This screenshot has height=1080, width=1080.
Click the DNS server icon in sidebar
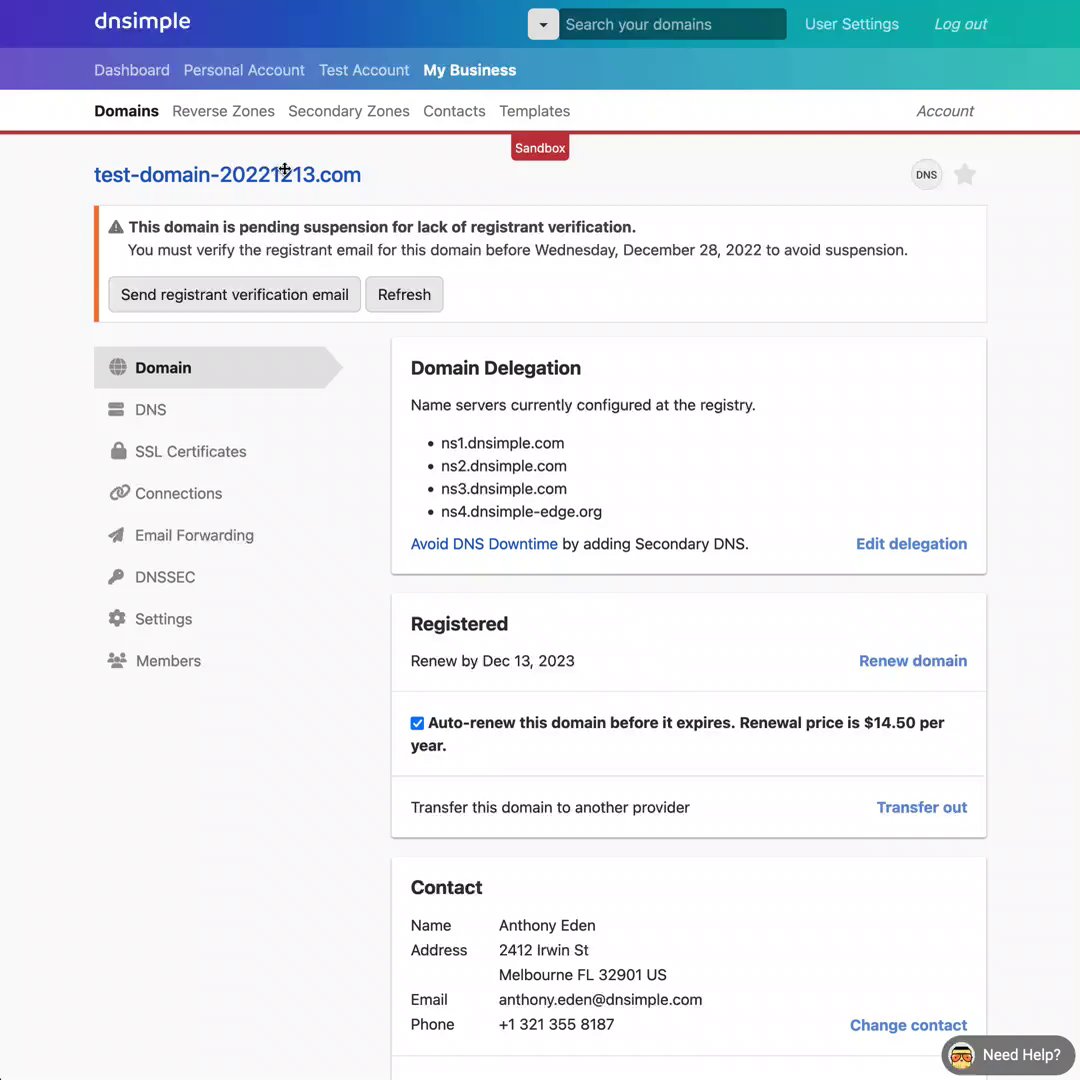click(x=116, y=409)
